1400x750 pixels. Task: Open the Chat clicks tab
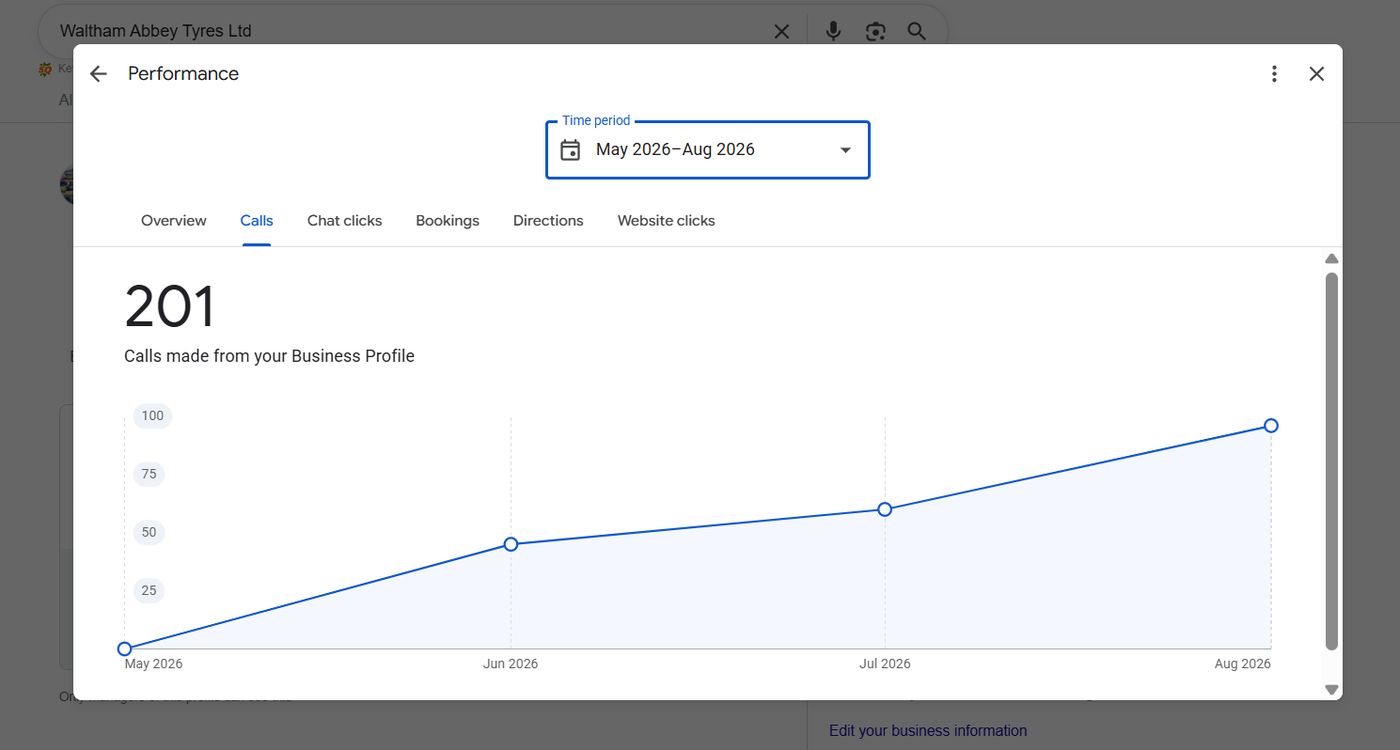tap(345, 221)
